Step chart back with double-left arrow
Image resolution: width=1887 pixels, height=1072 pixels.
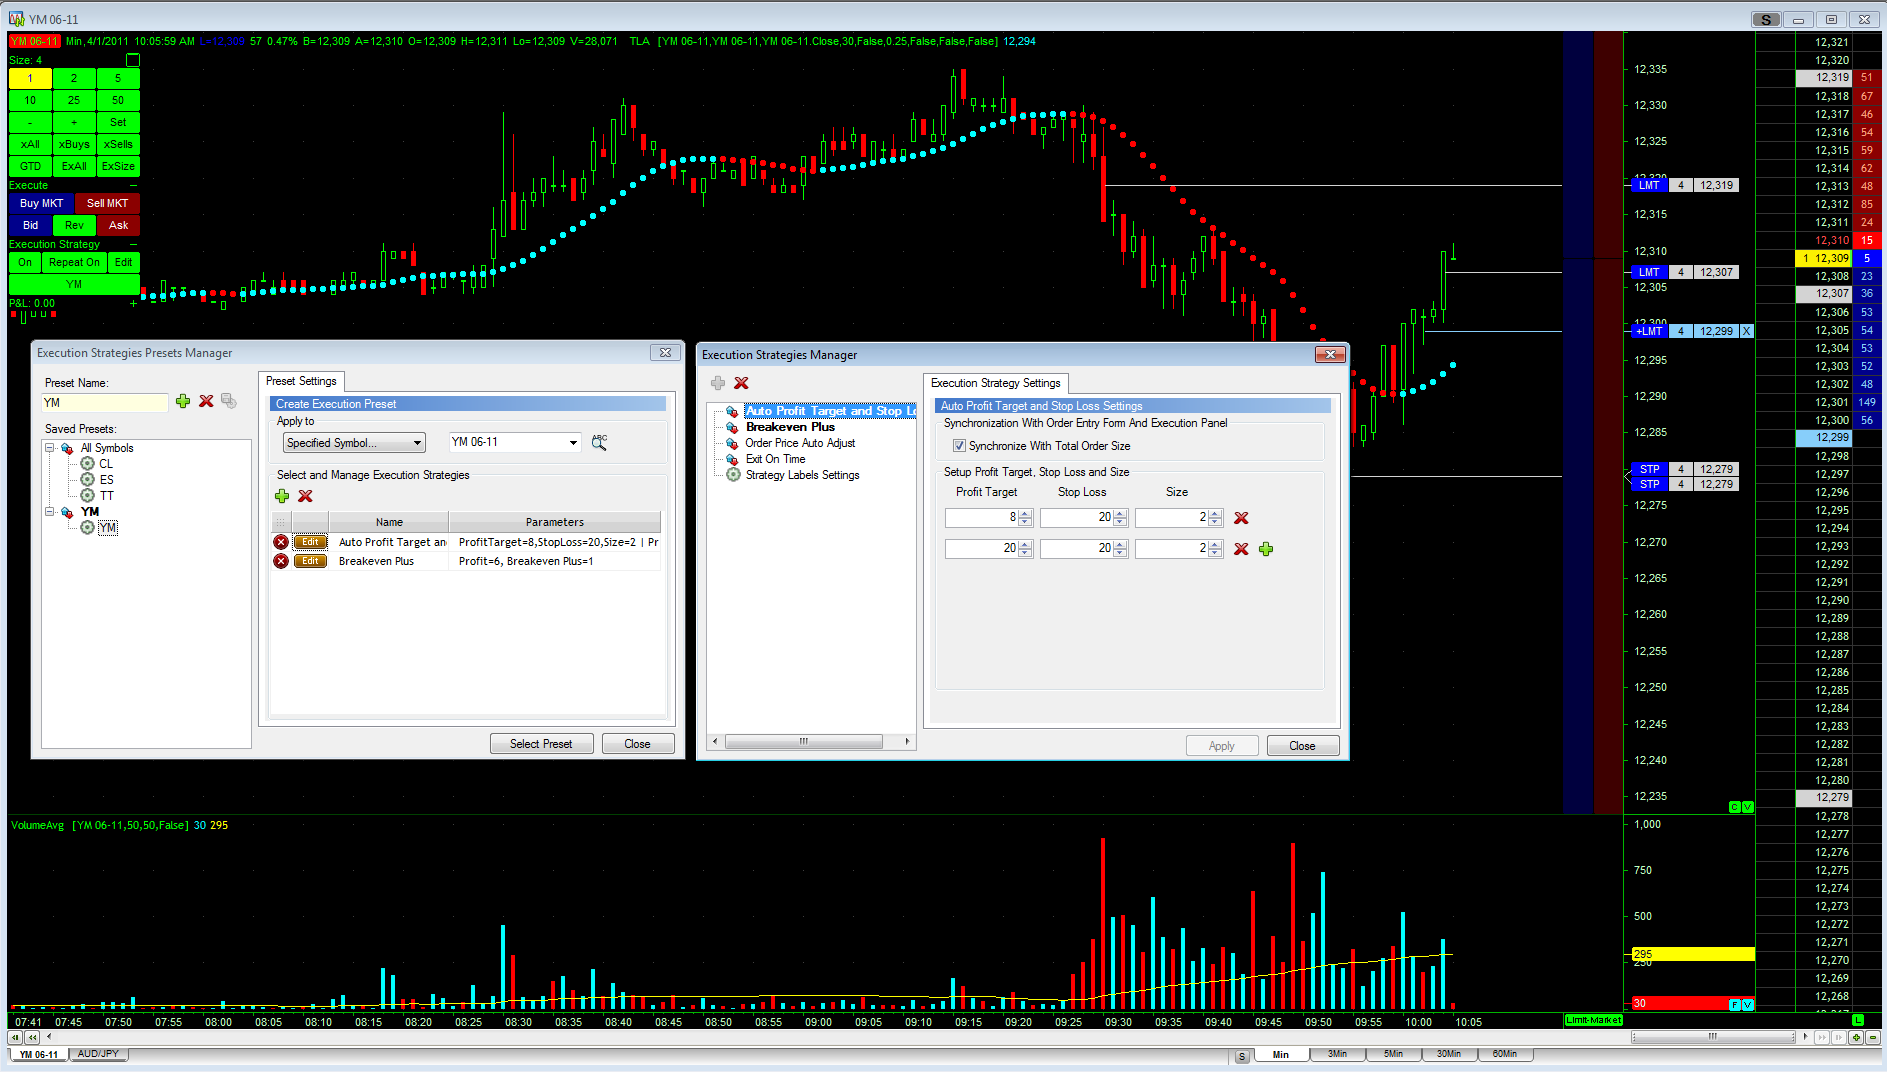click(32, 1037)
